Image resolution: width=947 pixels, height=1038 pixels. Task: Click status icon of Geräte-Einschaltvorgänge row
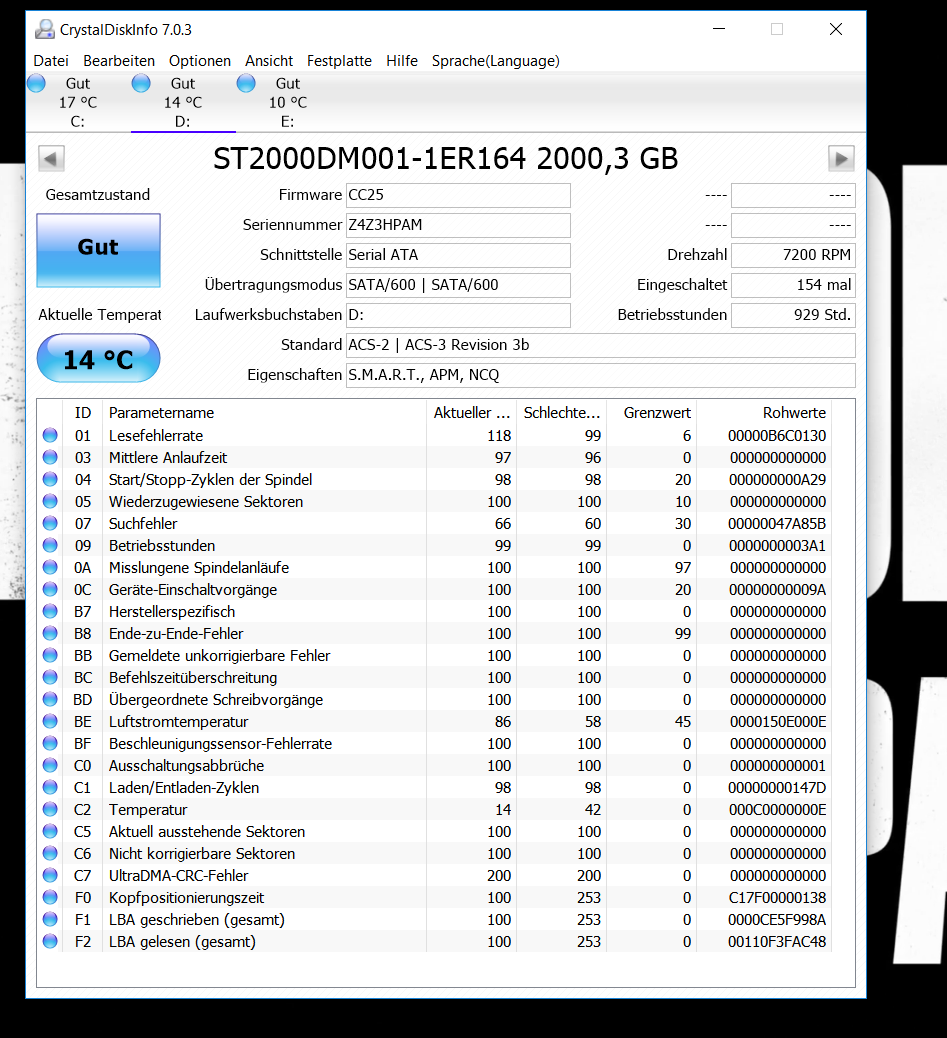click(50, 589)
